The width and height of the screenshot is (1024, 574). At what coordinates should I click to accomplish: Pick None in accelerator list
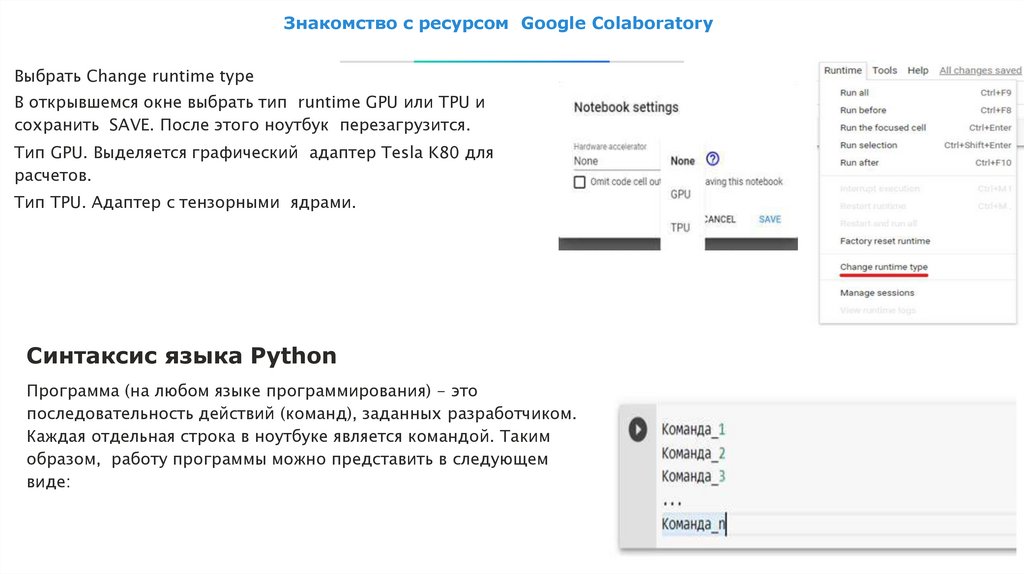click(682, 161)
